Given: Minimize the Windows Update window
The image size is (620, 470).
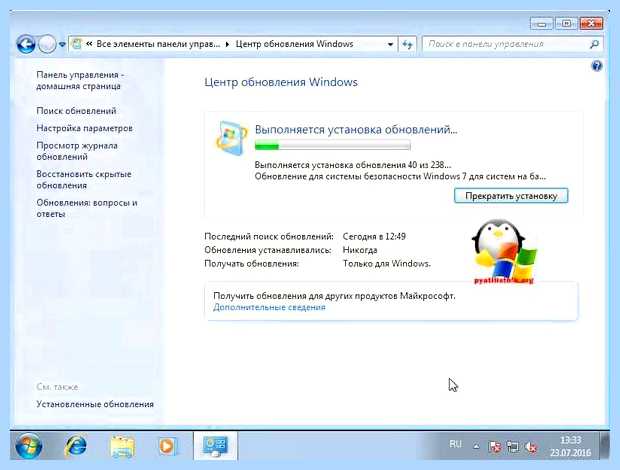Looking at the screenshot, I should (x=541, y=24).
